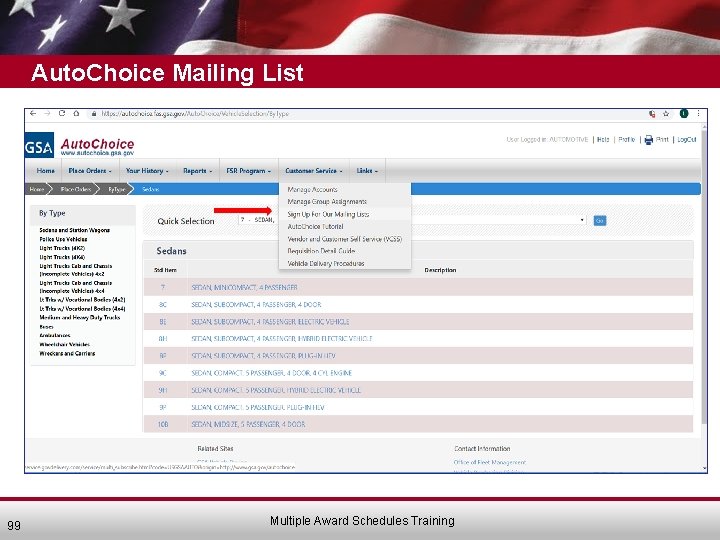Open Requisition Detail Guide entry
Screen dimensions: 720x540
pos(321,251)
